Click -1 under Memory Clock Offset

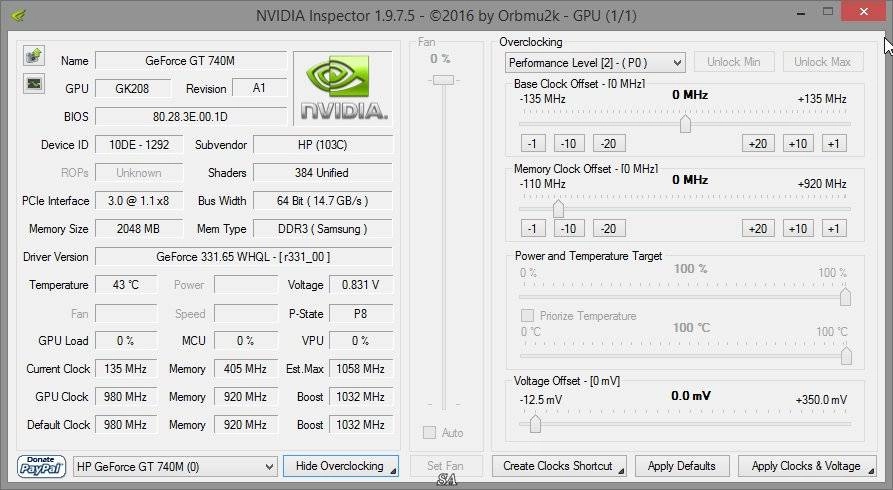tap(533, 228)
